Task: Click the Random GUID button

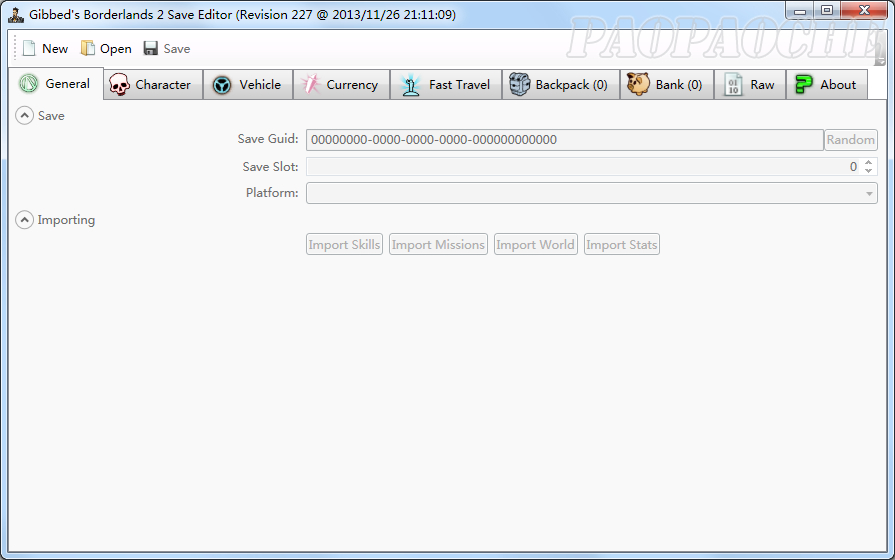Action: (x=850, y=140)
